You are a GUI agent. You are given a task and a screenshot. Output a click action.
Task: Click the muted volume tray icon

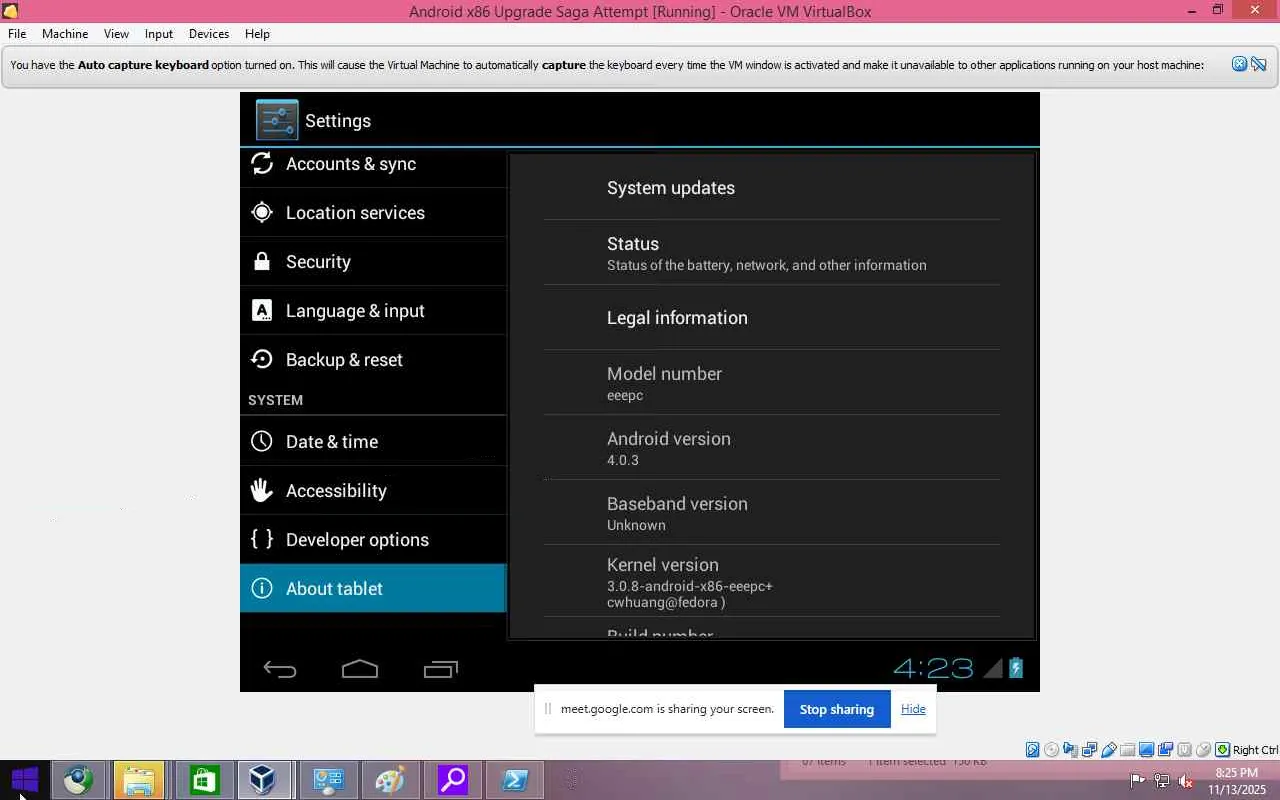pyautogui.click(x=1186, y=780)
